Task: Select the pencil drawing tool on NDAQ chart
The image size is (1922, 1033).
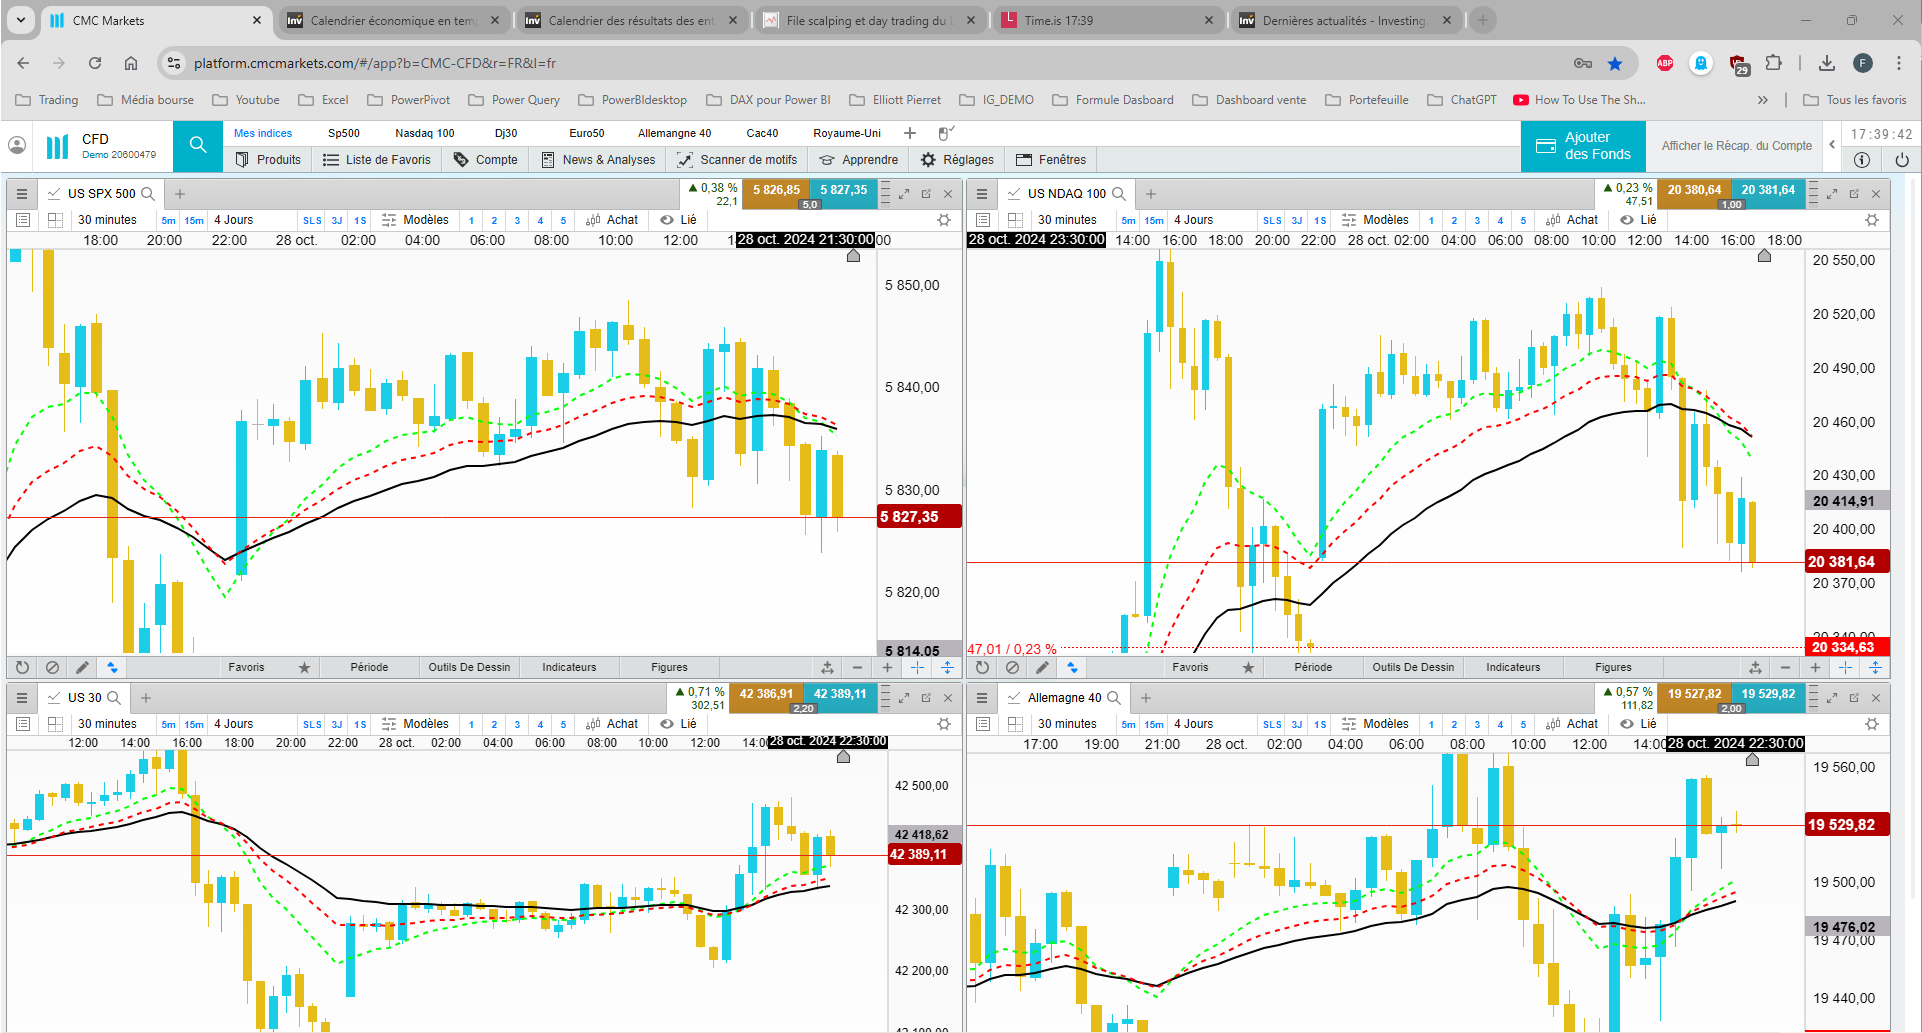Action: point(1042,667)
